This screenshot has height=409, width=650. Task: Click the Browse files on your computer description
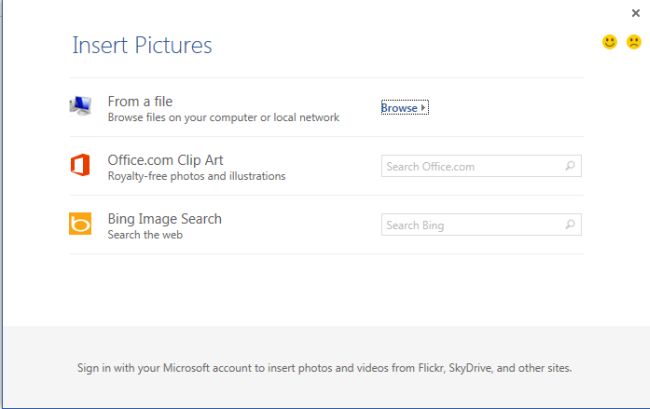tap(223, 117)
